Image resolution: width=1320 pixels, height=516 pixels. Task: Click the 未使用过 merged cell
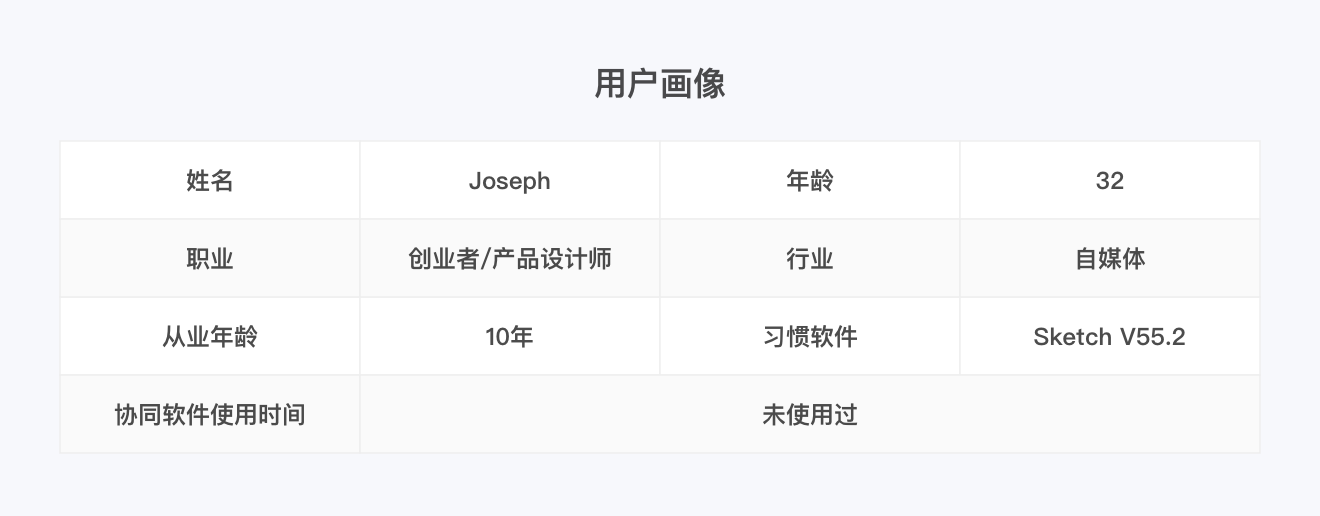pyautogui.click(x=810, y=414)
